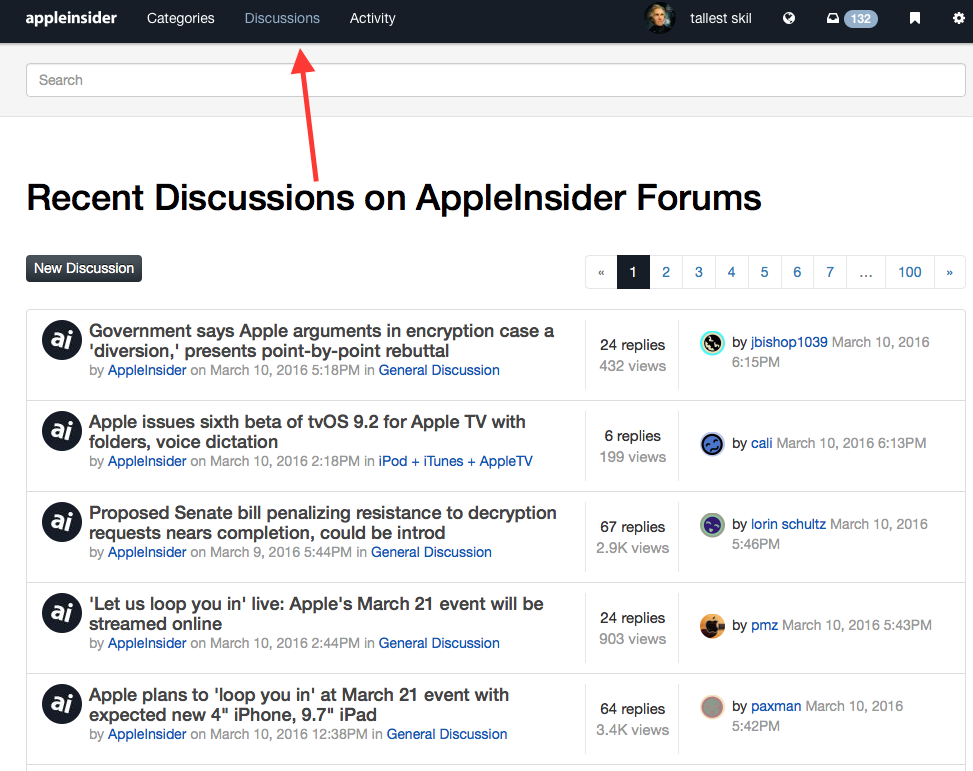Open cali user profile link
This screenshot has height=771, width=973.
761,443
